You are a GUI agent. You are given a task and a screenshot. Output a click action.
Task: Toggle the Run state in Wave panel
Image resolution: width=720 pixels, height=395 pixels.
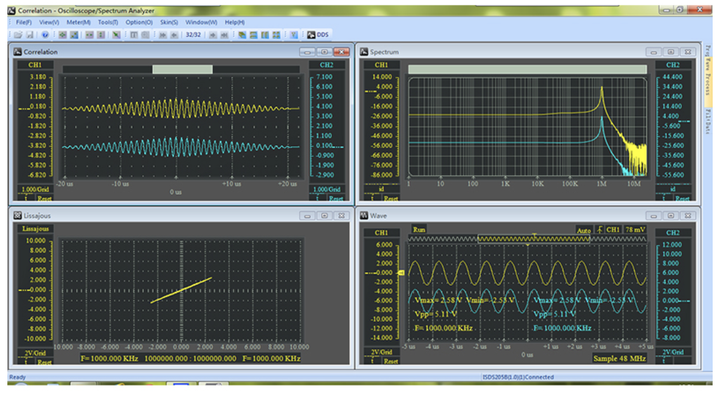pos(419,229)
